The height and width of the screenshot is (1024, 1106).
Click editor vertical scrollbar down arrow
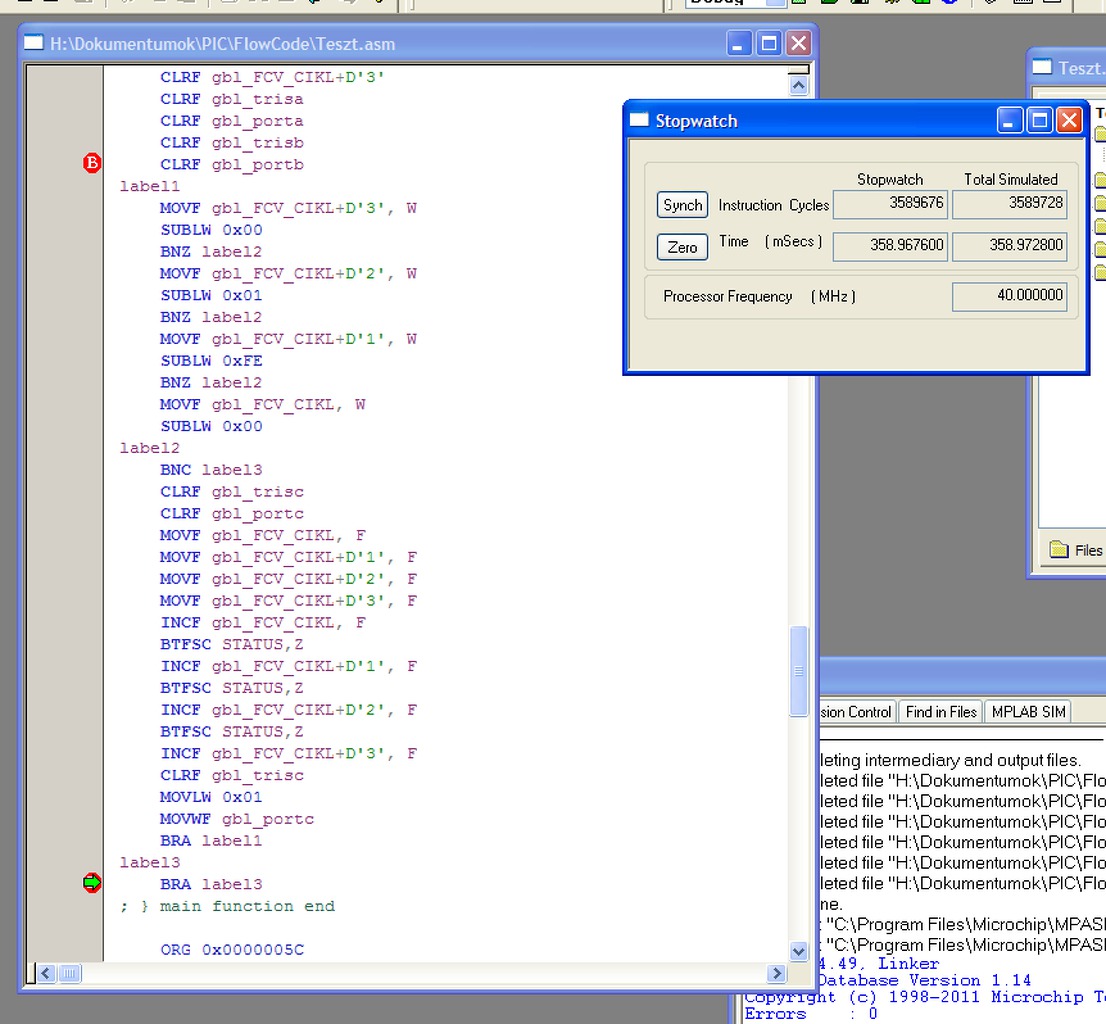(x=798, y=951)
